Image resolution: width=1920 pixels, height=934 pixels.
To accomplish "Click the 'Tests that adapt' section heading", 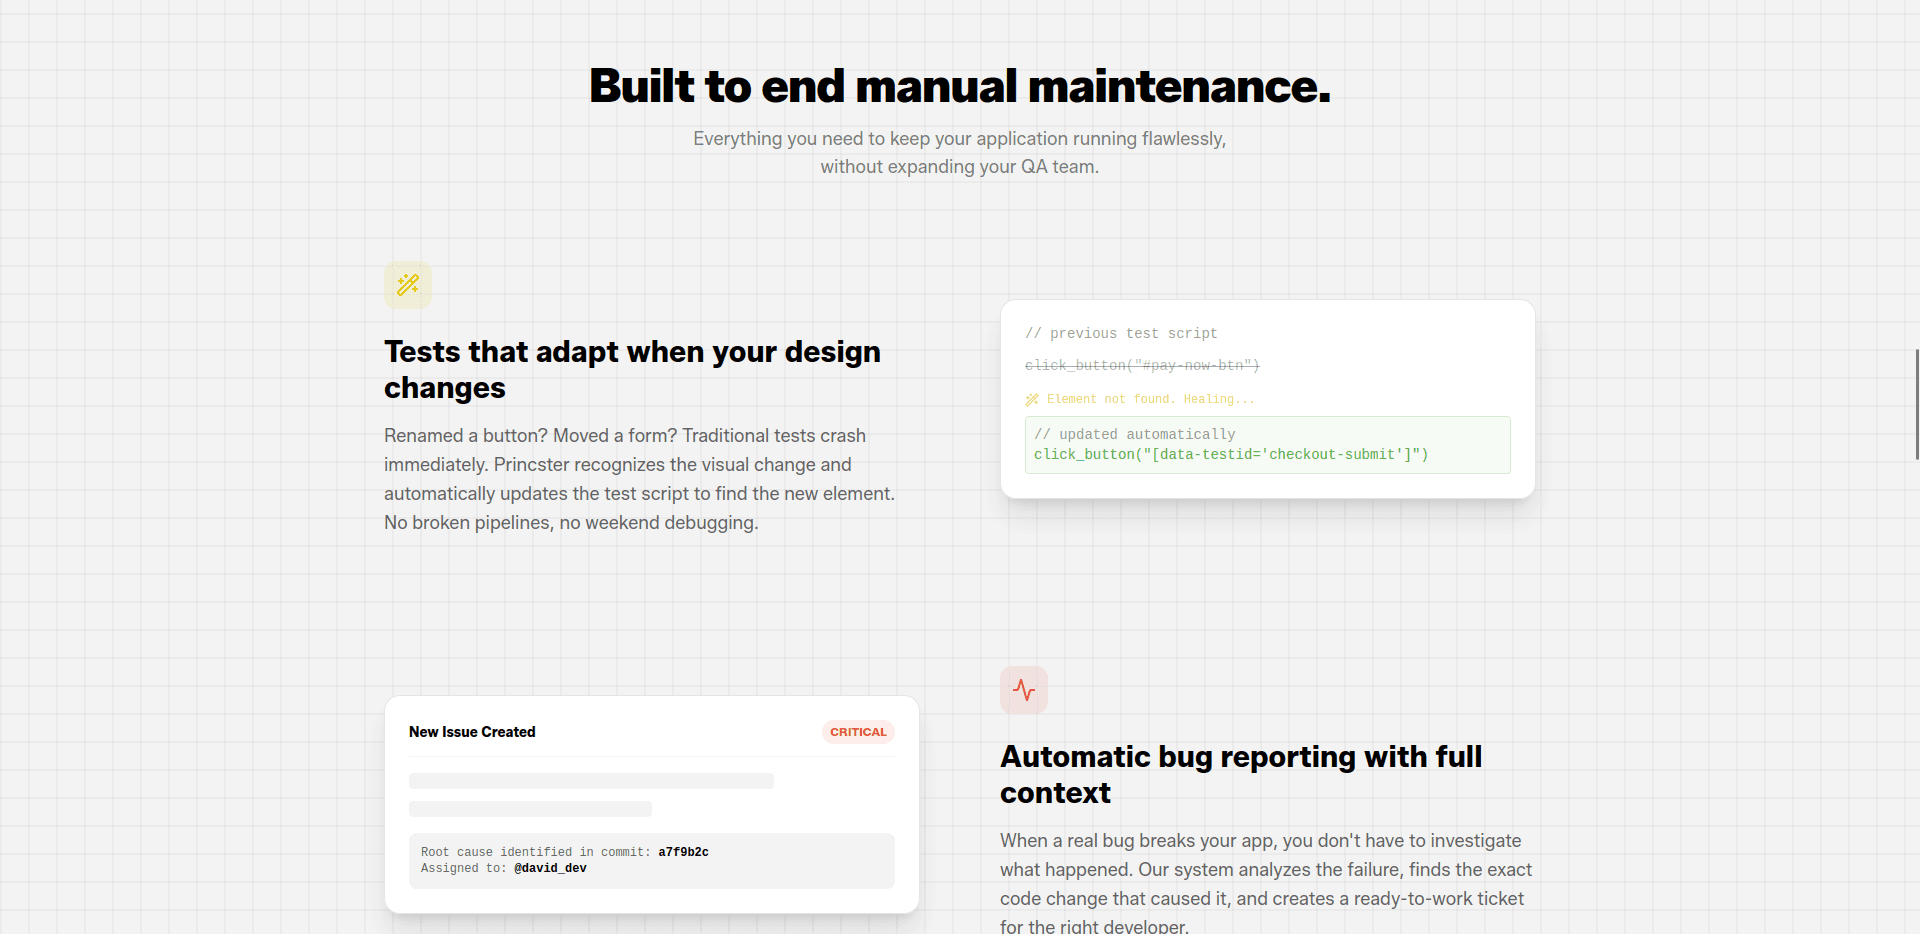I will pos(632,369).
